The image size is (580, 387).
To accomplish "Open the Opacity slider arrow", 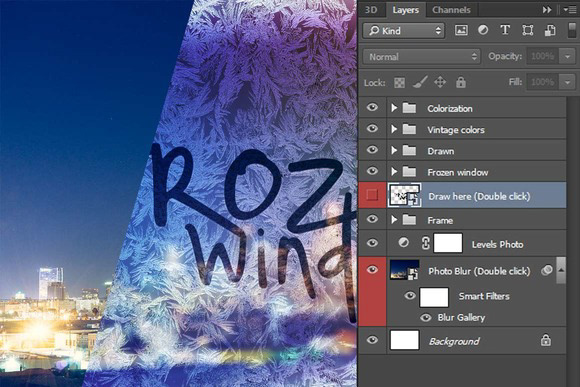I will click(x=567, y=57).
